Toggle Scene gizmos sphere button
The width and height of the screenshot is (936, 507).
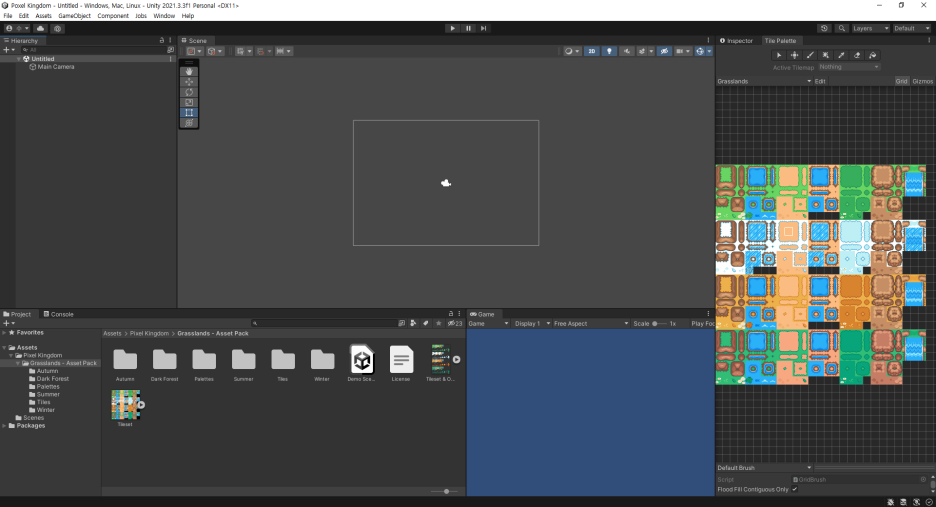[x=700, y=51]
